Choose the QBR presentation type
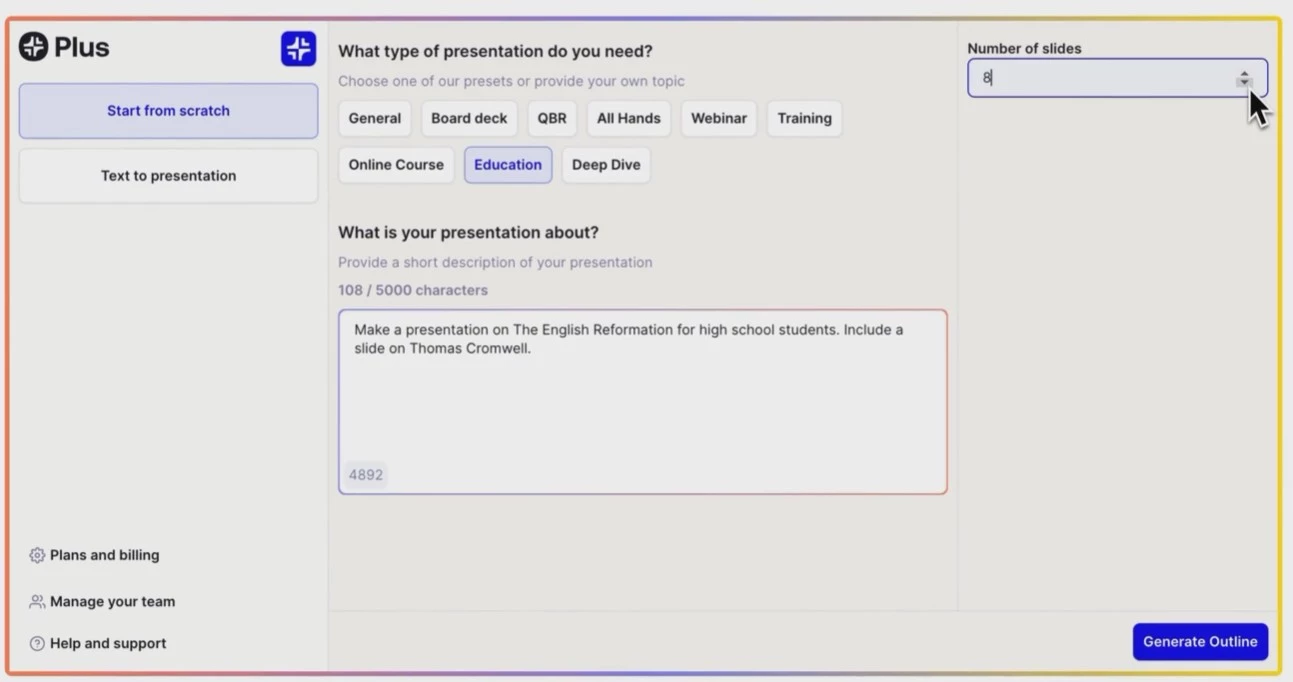Viewport: 1293px width, 682px height. coord(552,118)
